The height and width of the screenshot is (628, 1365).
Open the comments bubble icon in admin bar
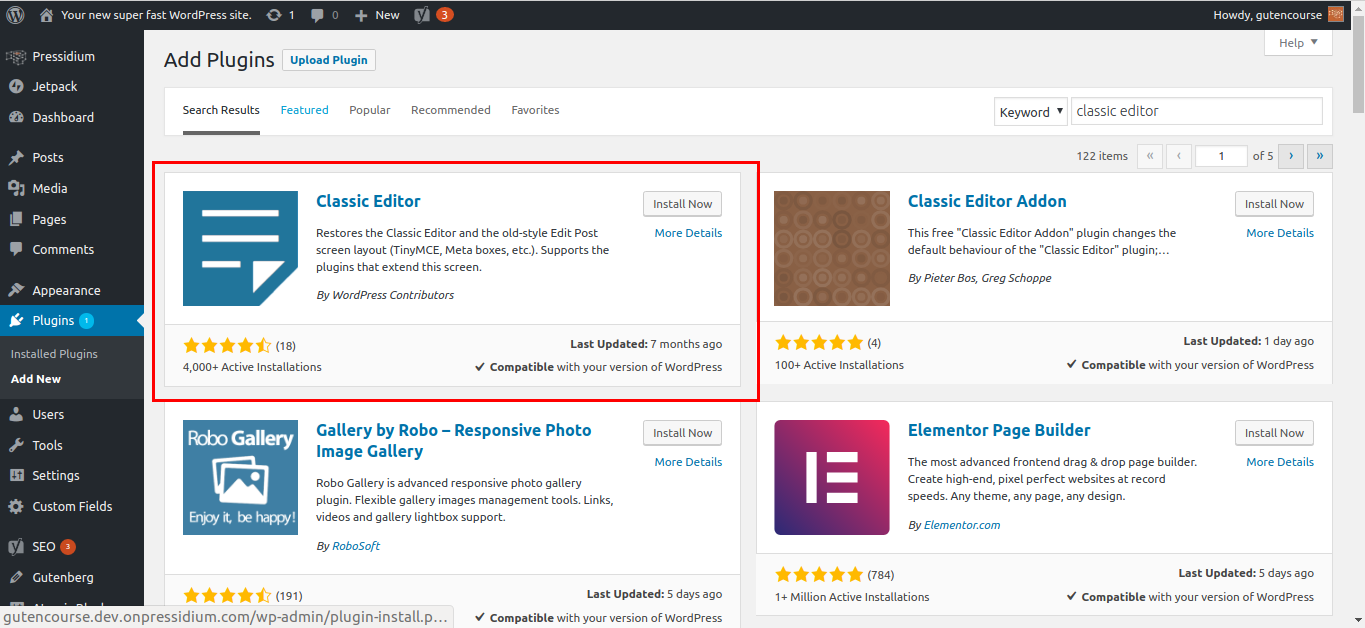[317, 15]
